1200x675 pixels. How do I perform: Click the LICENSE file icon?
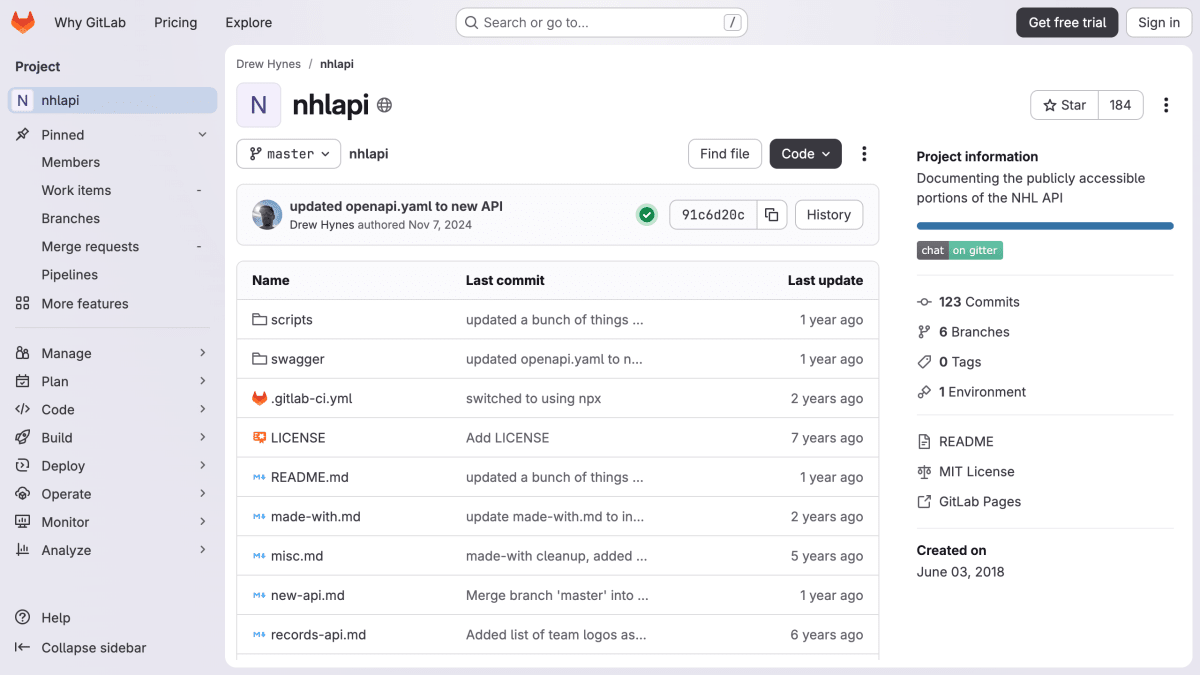pos(259,438)
